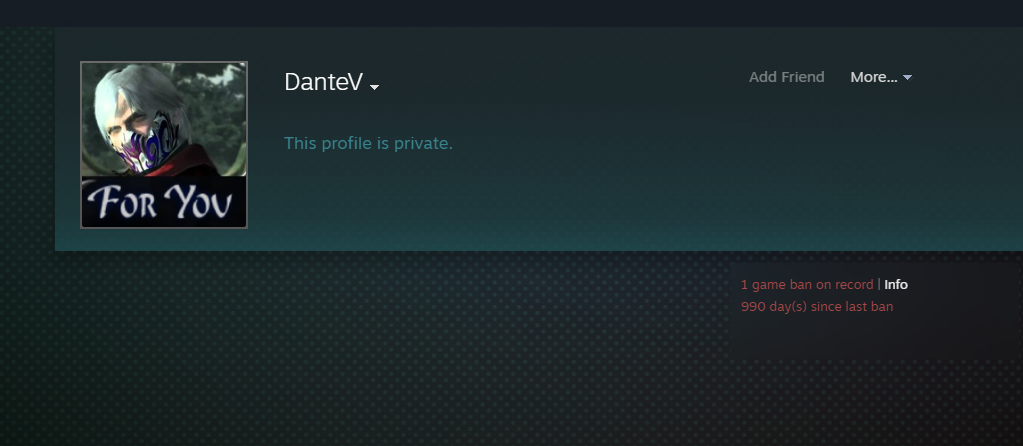Click the More... menu label
Viewport: 1023px width, 446px height.
point(874,77)
